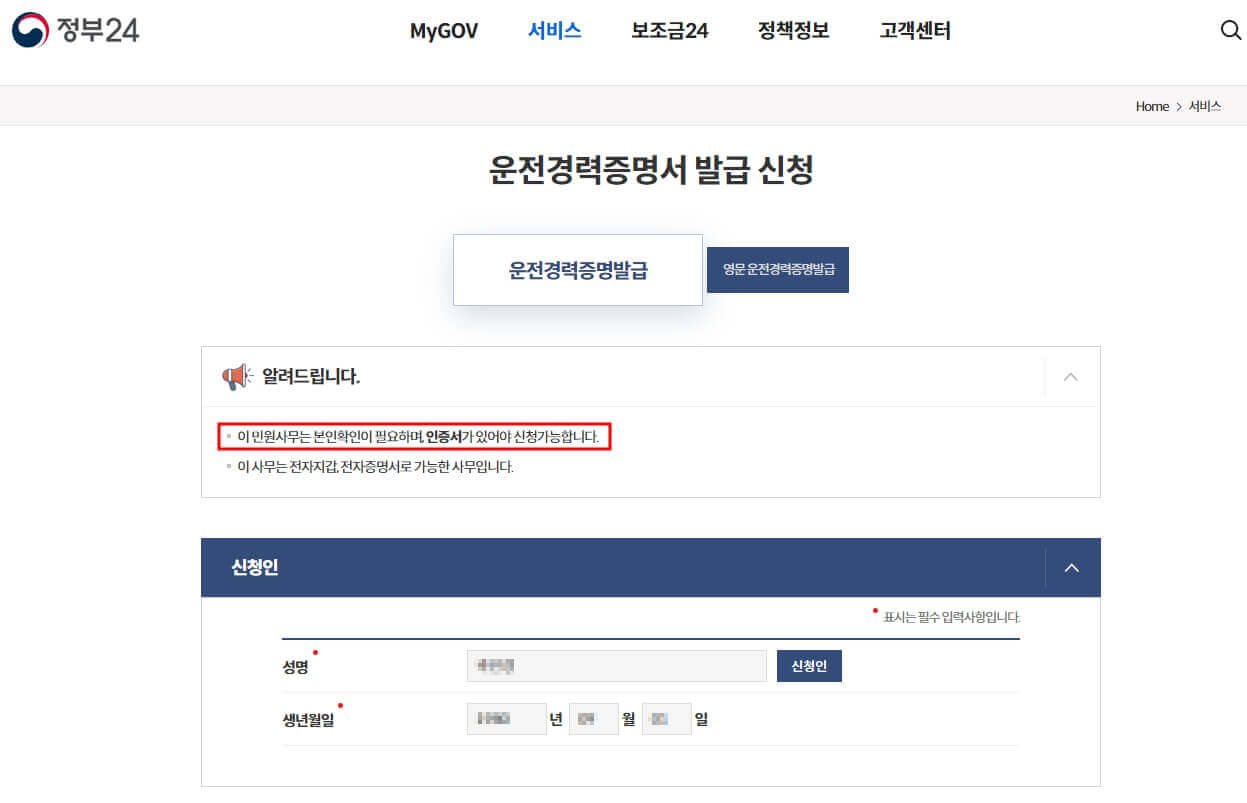The image size is (1247, 803).
Task: Click the birth month input field
Action: [593, 718]
